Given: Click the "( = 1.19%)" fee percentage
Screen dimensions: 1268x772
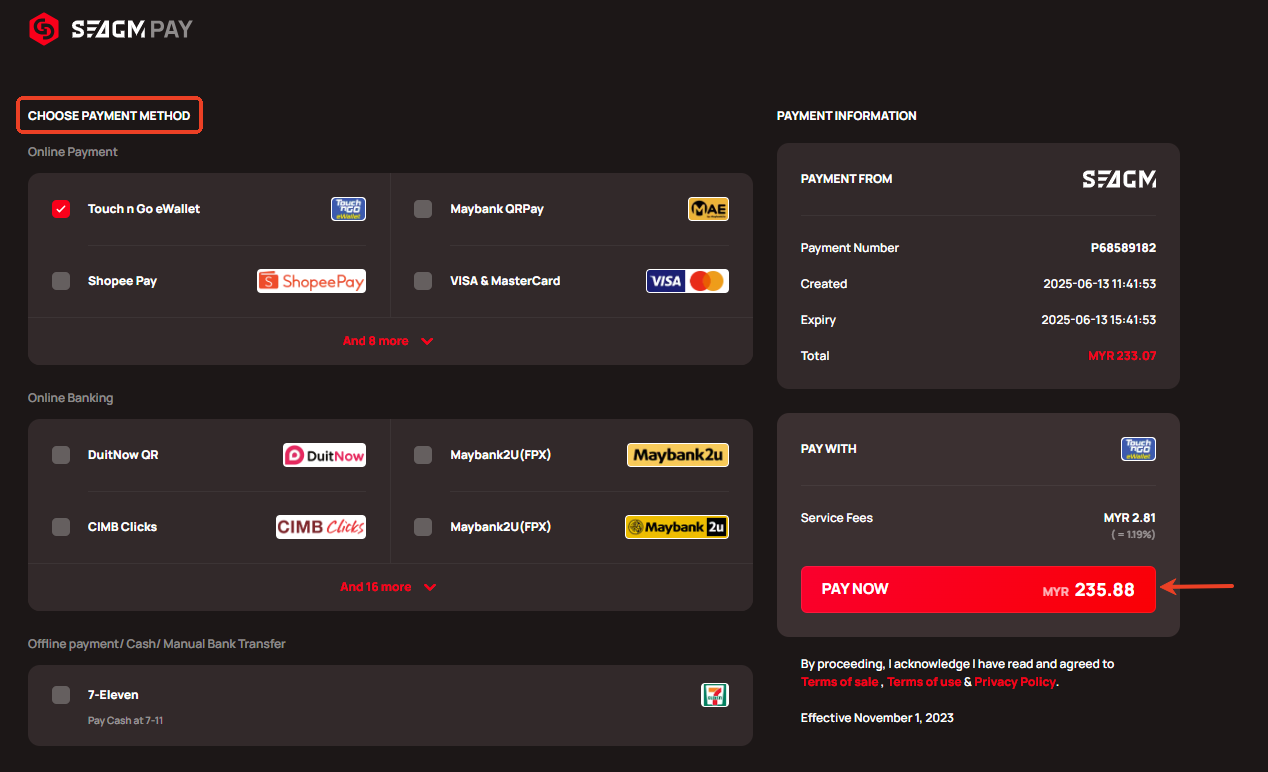Looking at the screenshot, I should (x=1133, y=535).
